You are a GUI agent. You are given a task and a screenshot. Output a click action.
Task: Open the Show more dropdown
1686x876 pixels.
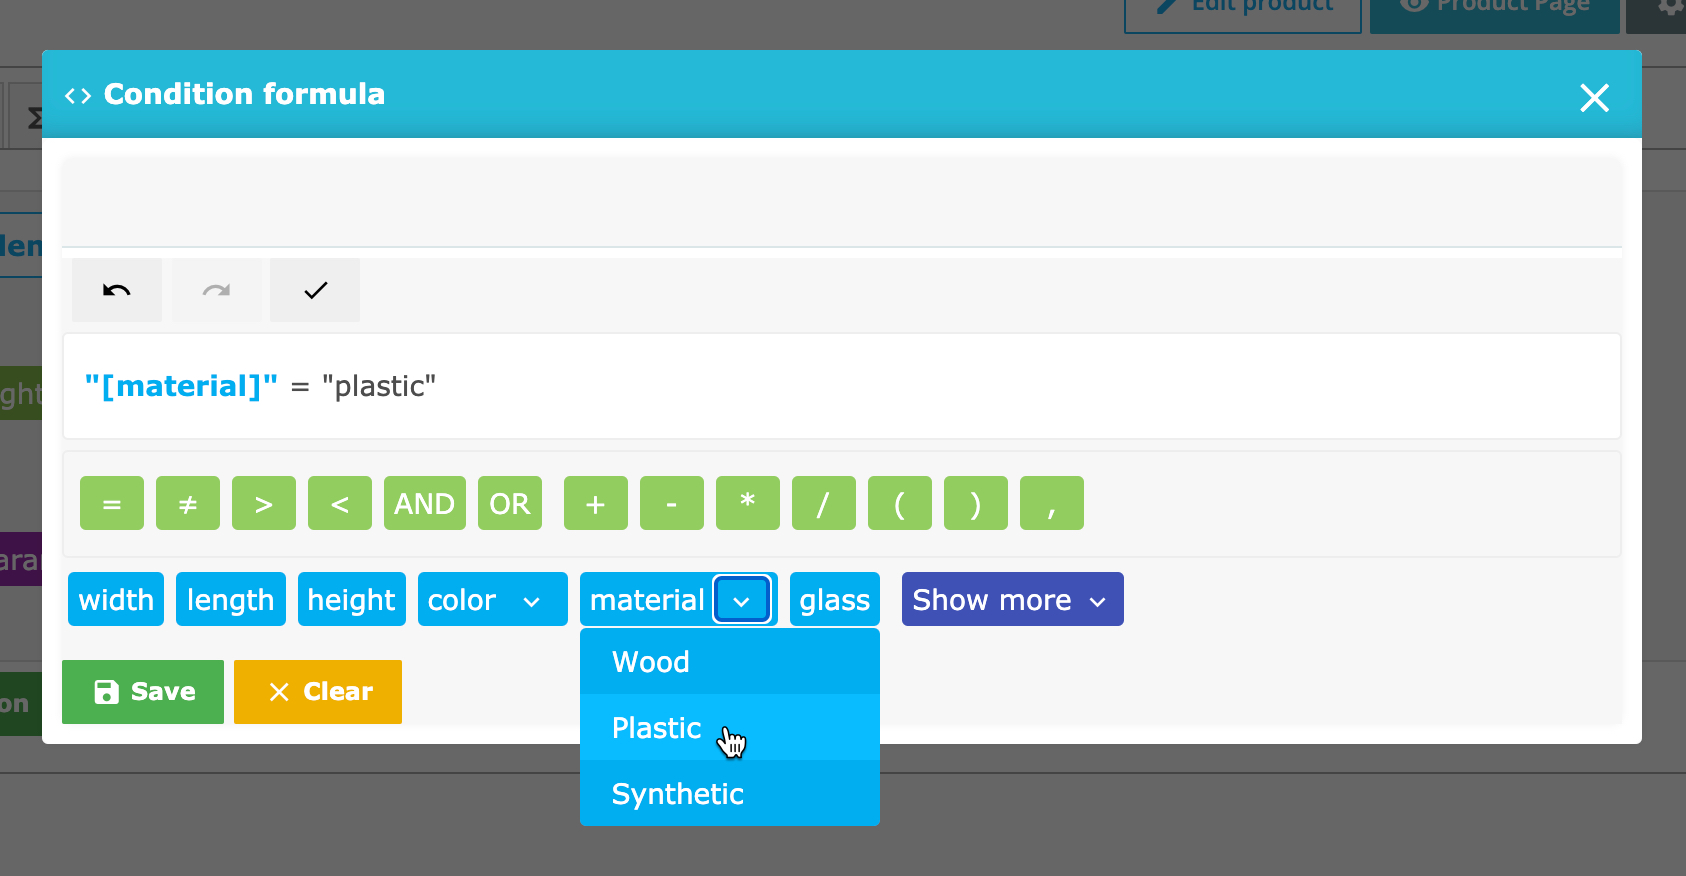click(x=1012, y=600)
